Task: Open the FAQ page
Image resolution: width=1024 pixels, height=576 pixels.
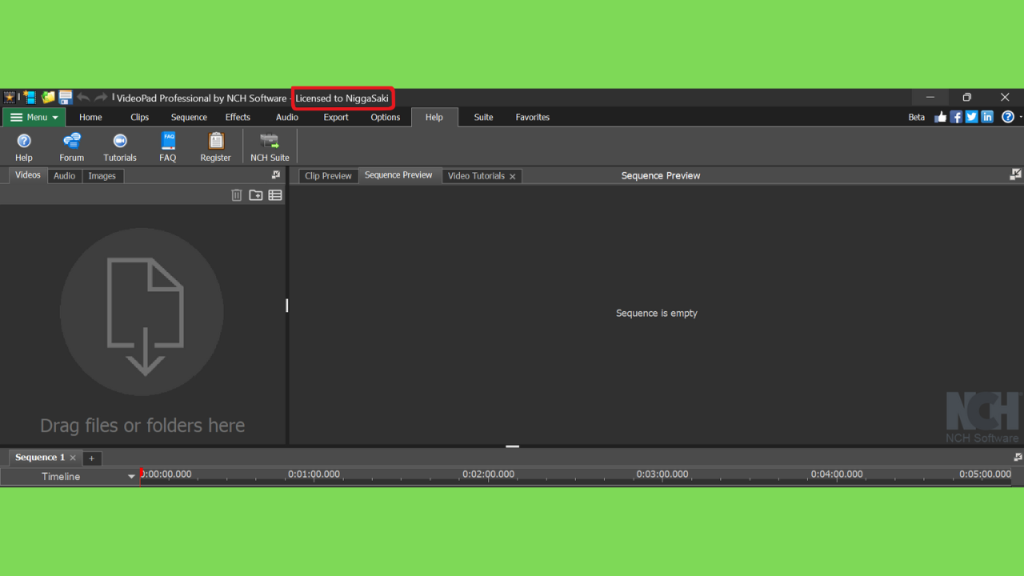Action: pos(168,147)
